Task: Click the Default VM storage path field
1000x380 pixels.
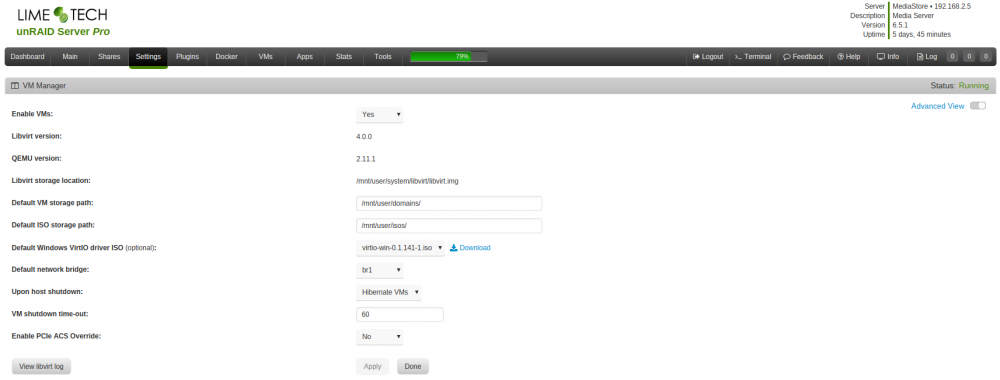Action: [x=449, y=203]
